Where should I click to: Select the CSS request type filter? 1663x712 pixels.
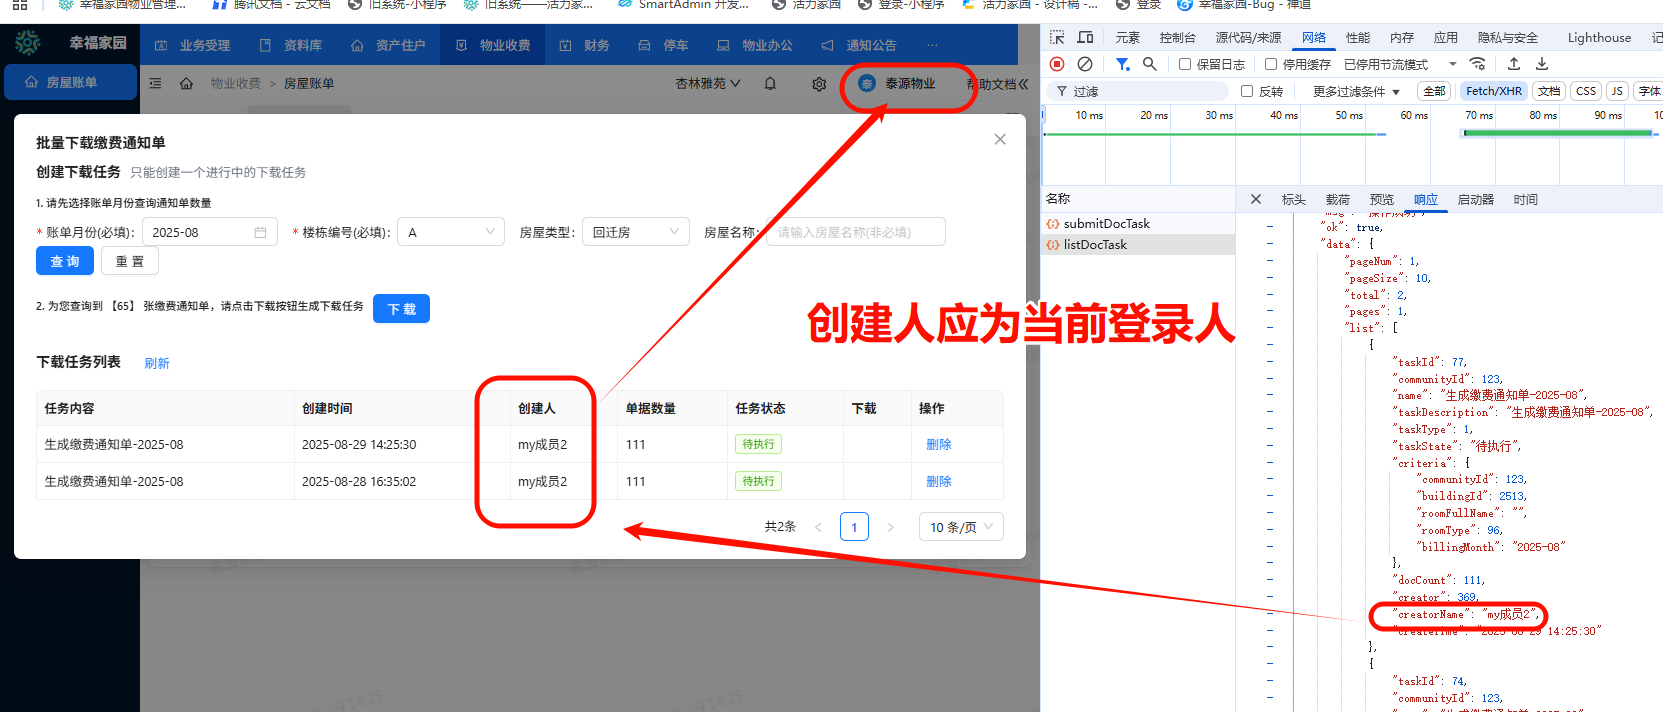point(1586,91)
